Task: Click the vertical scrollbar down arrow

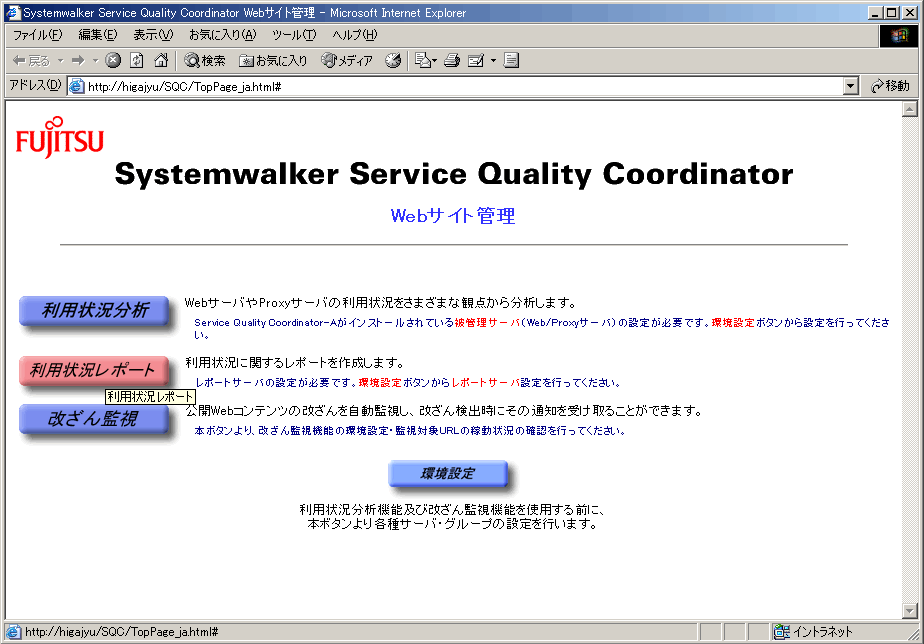Action: tap(909, 610)
